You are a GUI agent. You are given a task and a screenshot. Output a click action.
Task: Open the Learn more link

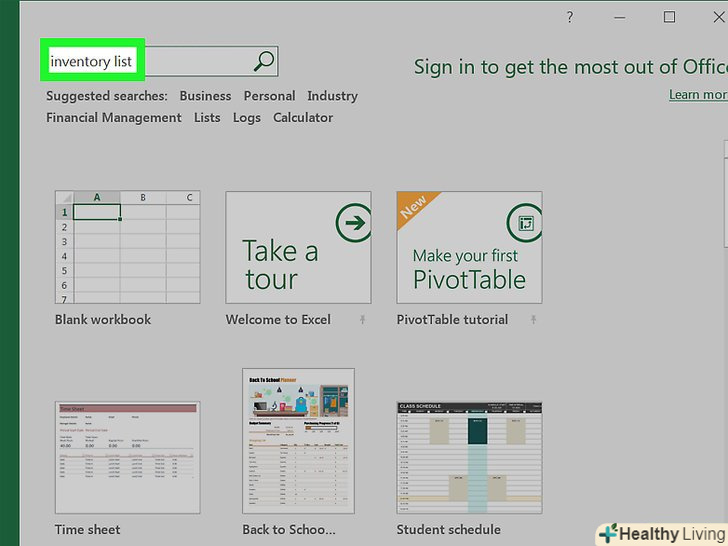pos(698,95)
